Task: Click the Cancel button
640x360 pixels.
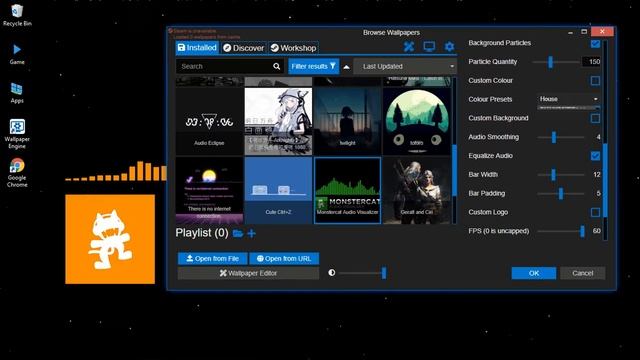Action: 582,273
